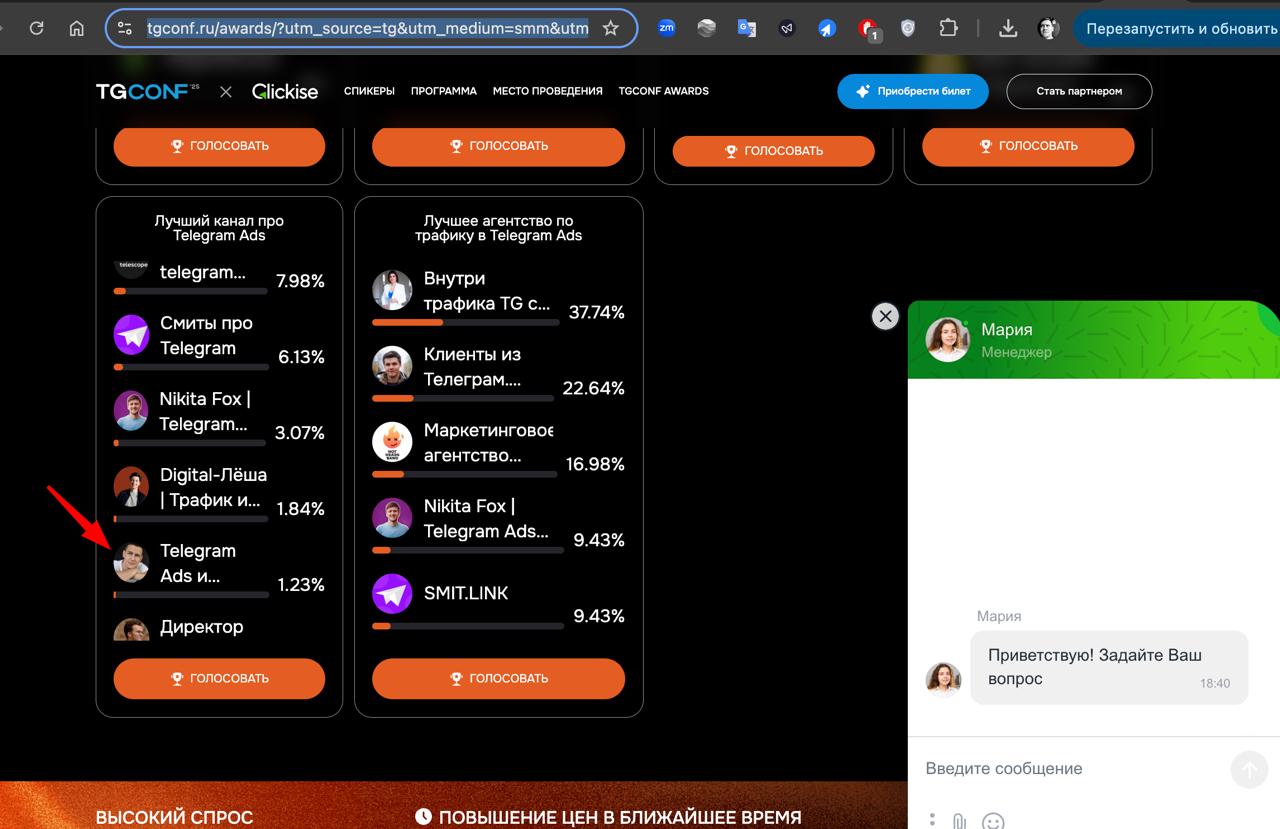Screen dimensions: 1280x829
Task: Go to TGCONF AWARDS section
Action: click(x=663, y=91)
